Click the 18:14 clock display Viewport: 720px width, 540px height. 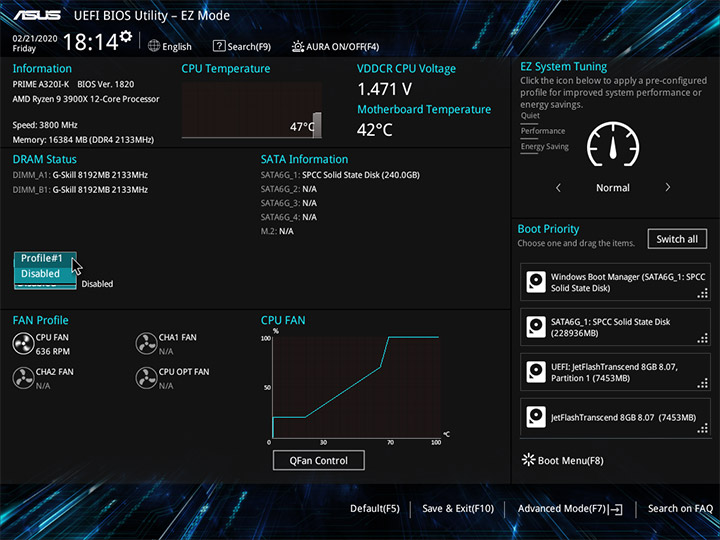point(90,42)
